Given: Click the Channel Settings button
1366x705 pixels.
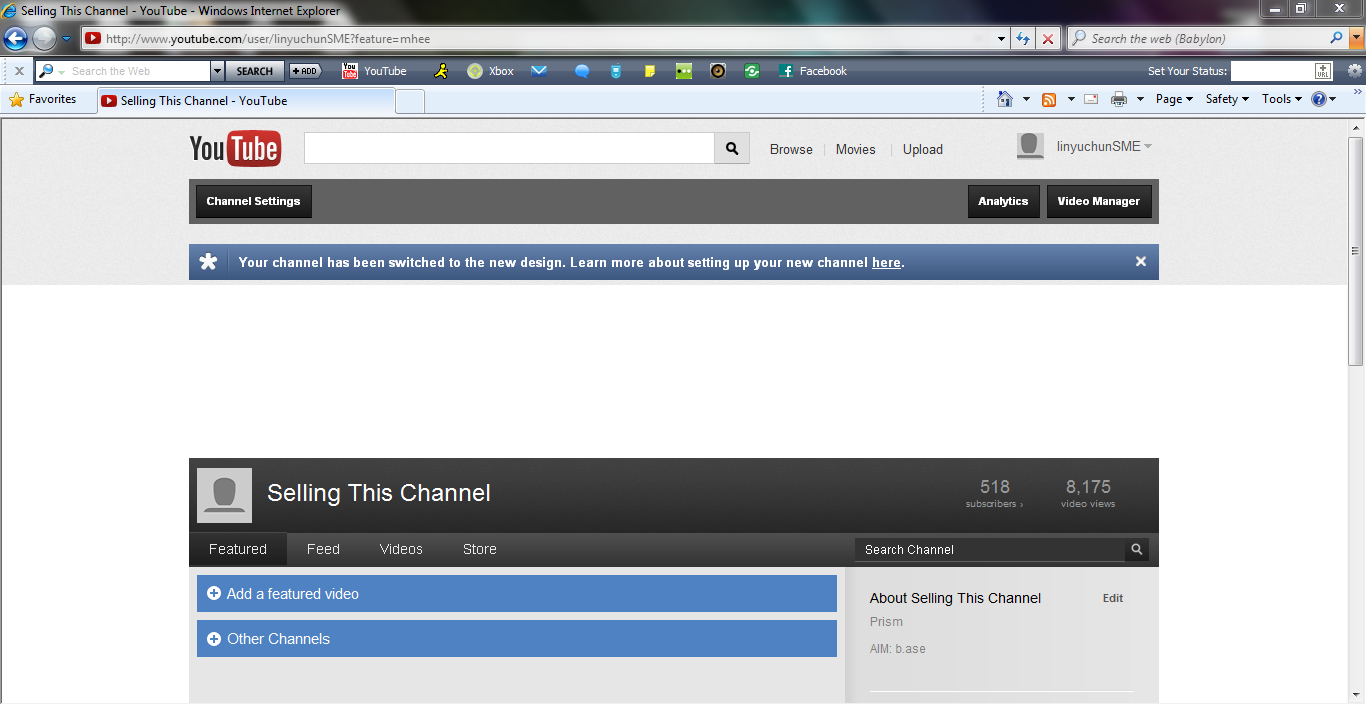Looking at the screenshot, I should (253, 201).
